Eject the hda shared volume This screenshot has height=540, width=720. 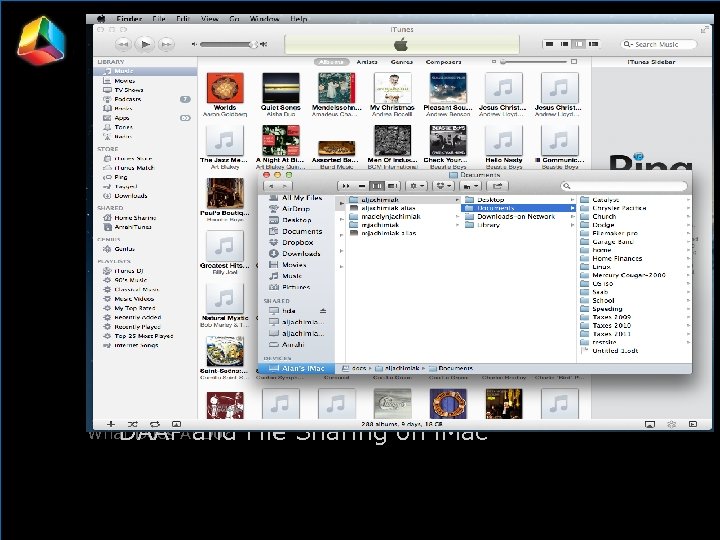coord(323,311)
